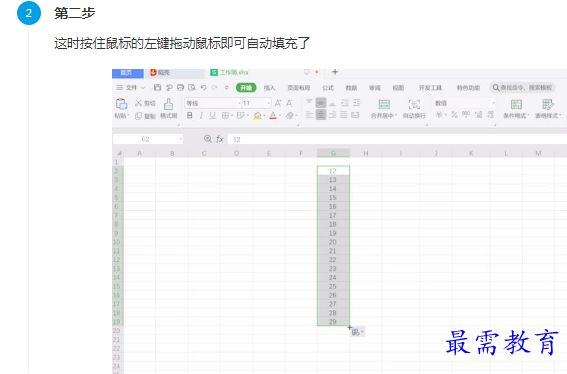Decrease font size with smaller A icon
The width and height of the screenshot is (567, 374).
[x=289, y=103]
